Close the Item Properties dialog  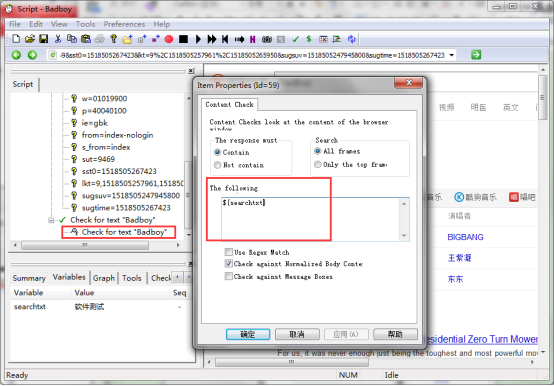click(408, 83)
